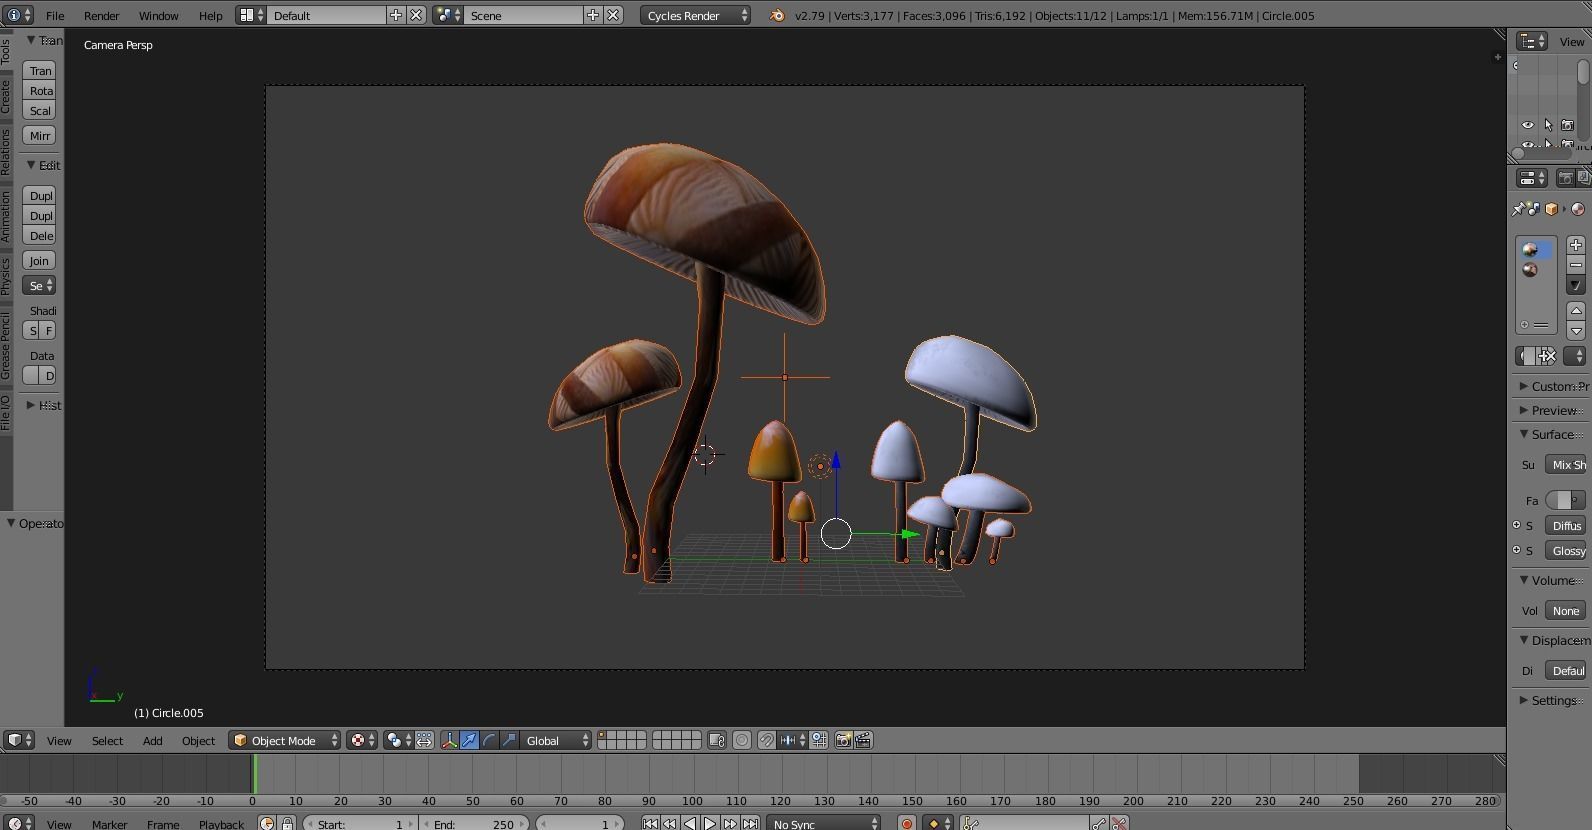Open the viewport shading selector
Screen dimensions: 1592x830
(x=362, y=740)
